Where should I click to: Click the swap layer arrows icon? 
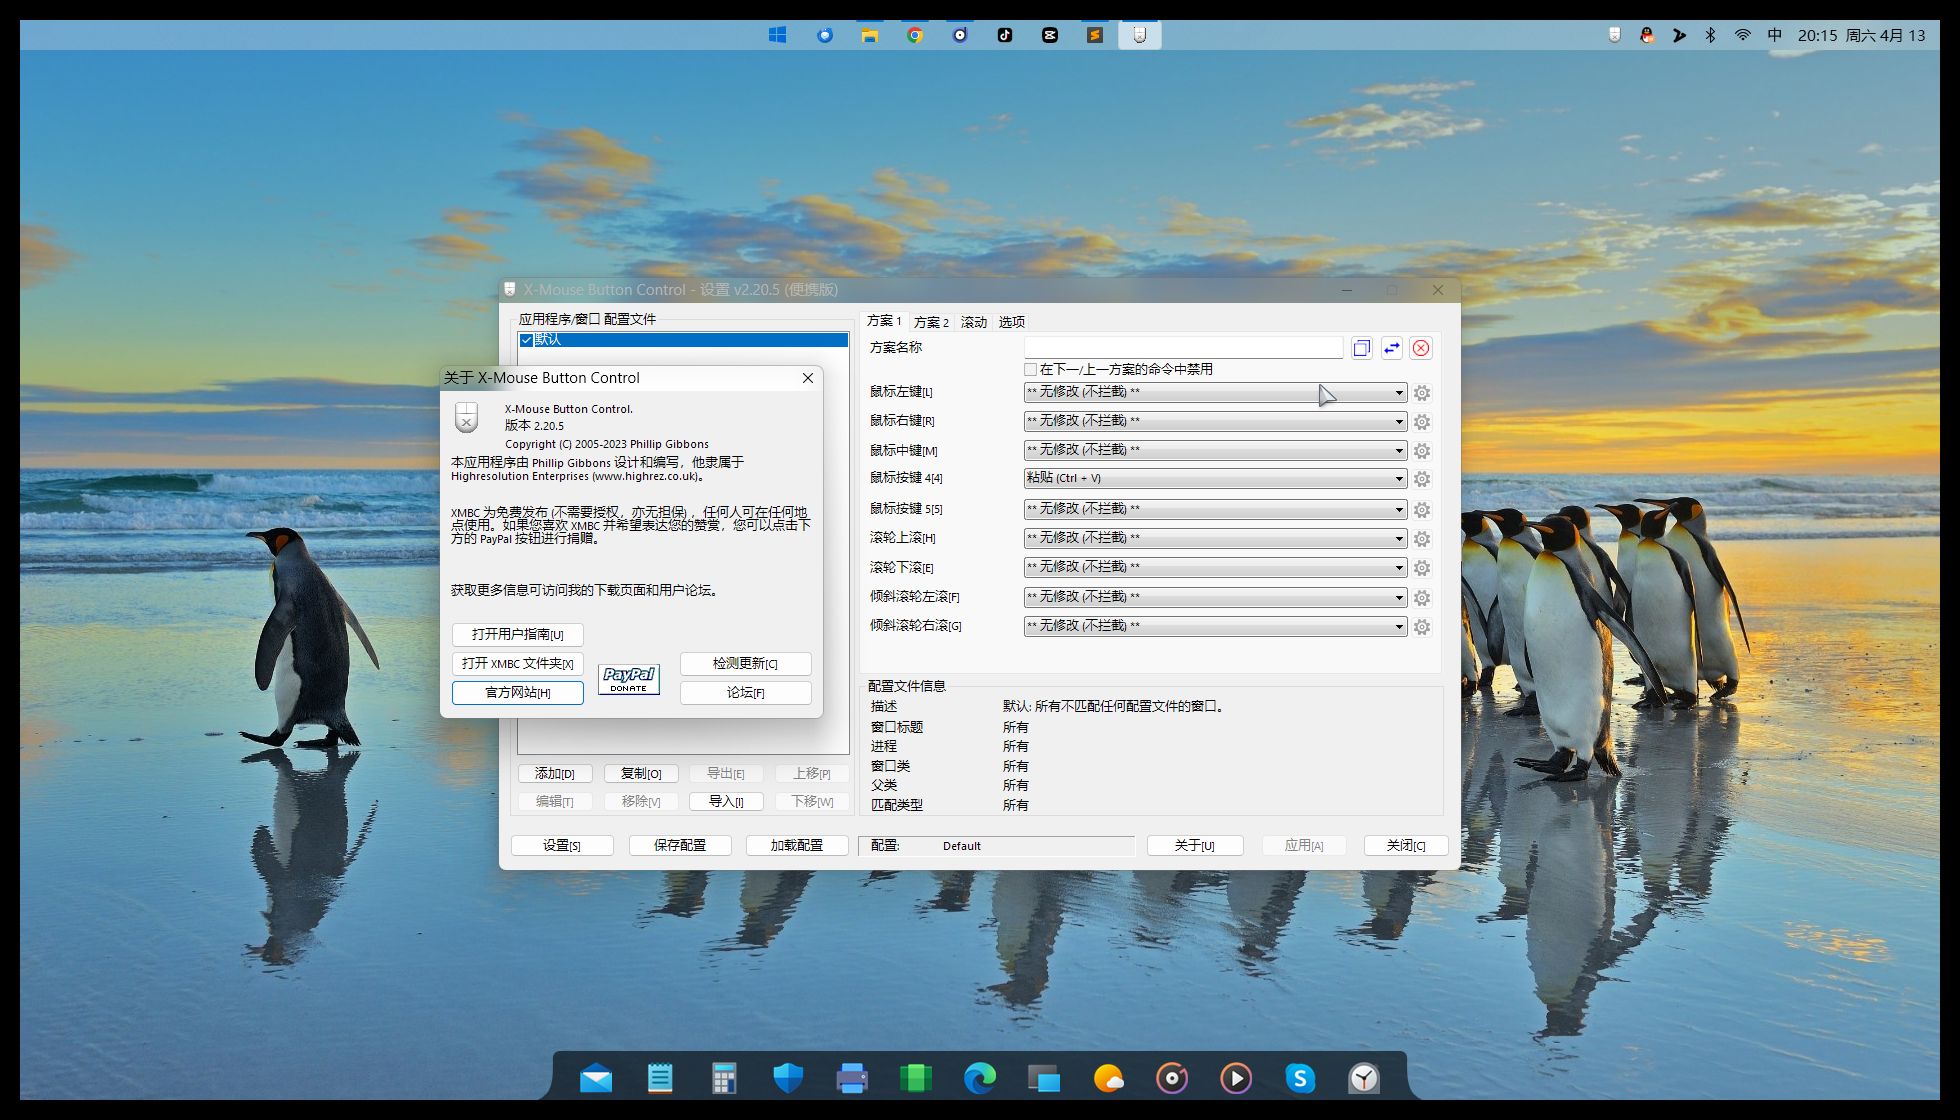(x=1391, y=348)
